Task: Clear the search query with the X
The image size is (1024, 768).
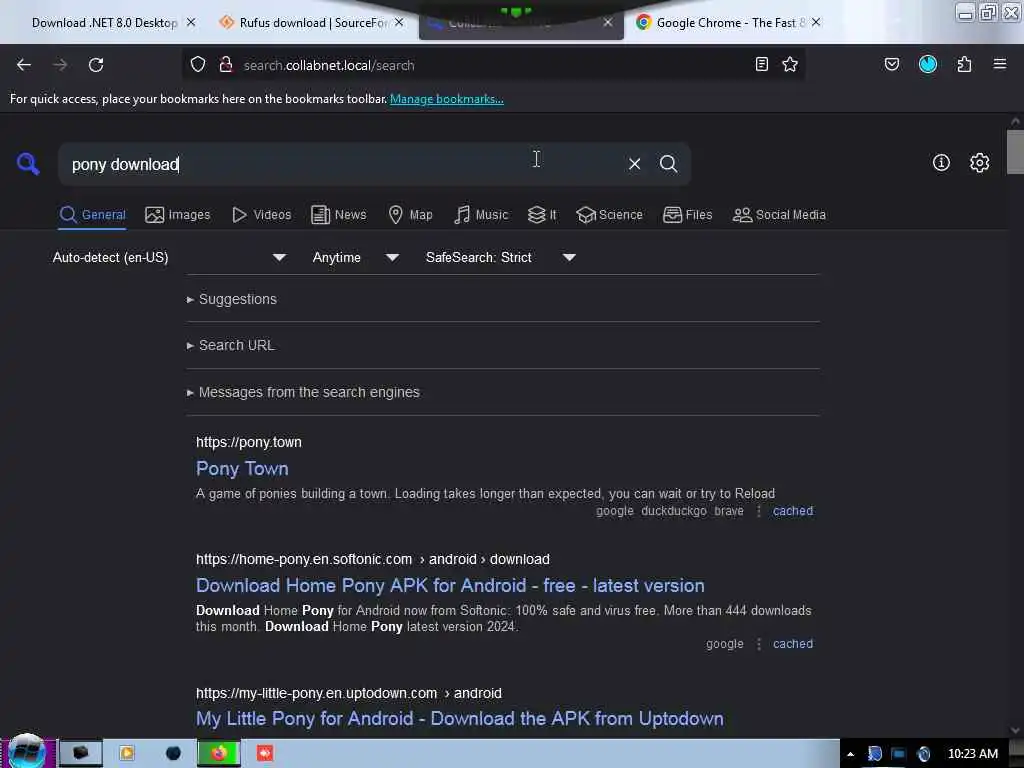Action: pos(634,164)
